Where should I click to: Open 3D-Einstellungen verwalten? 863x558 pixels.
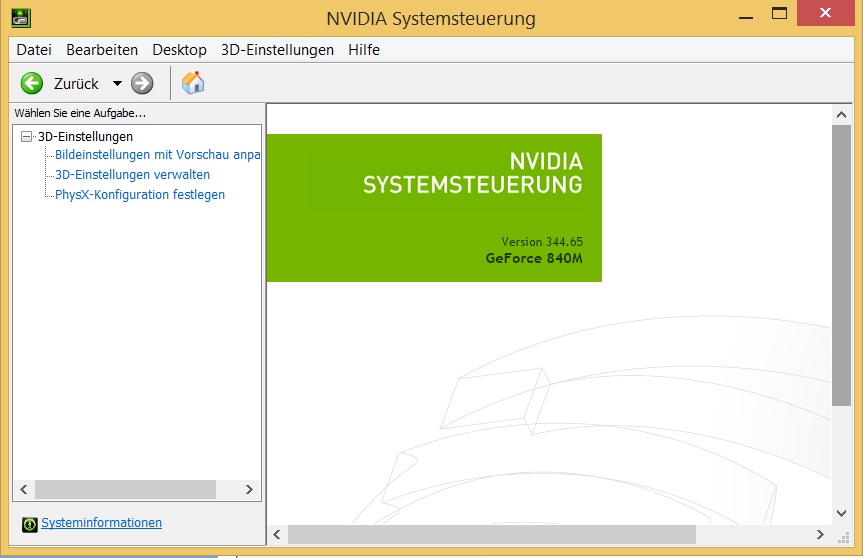click(x=132, y=174)
